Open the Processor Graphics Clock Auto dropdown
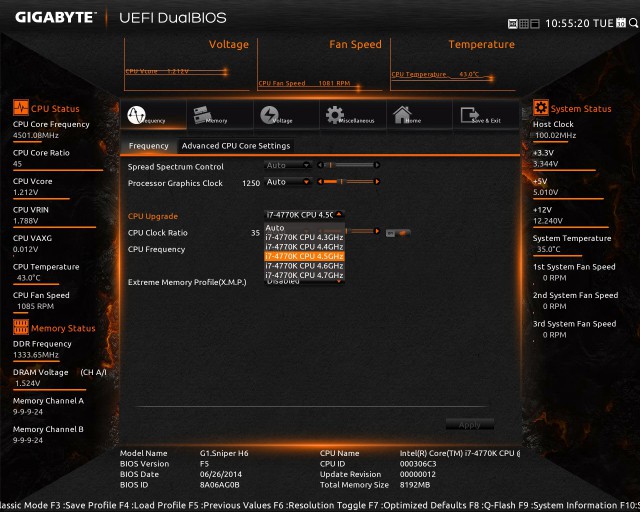The height and width of the screenshot is (512, 640). [x=288, y=182]
